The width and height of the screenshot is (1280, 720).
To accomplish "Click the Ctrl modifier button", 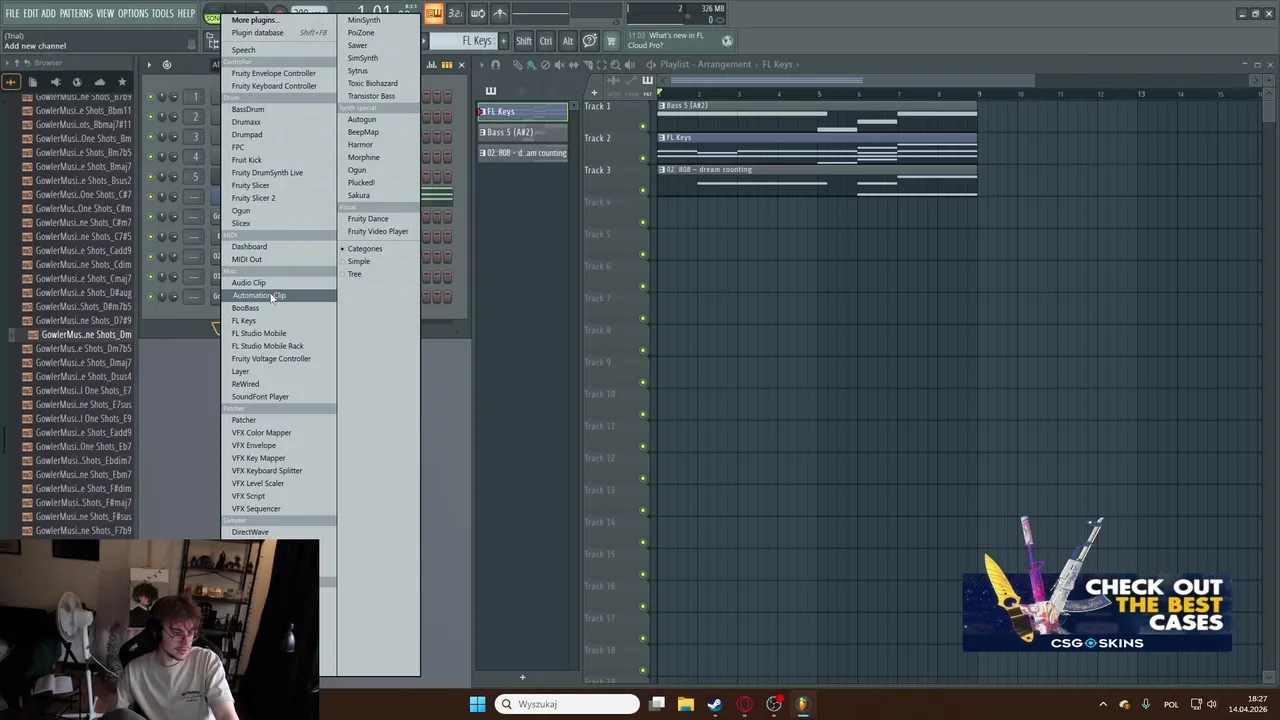I will tap(545, 41).
